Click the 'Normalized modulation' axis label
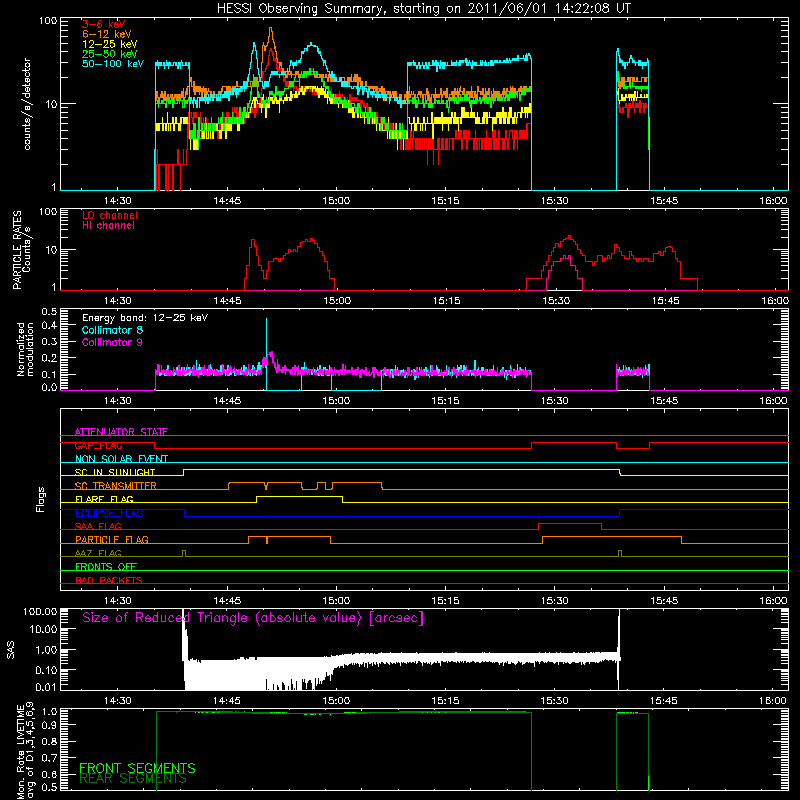Screen dimensions: 800x800 (x=25, y=349)
